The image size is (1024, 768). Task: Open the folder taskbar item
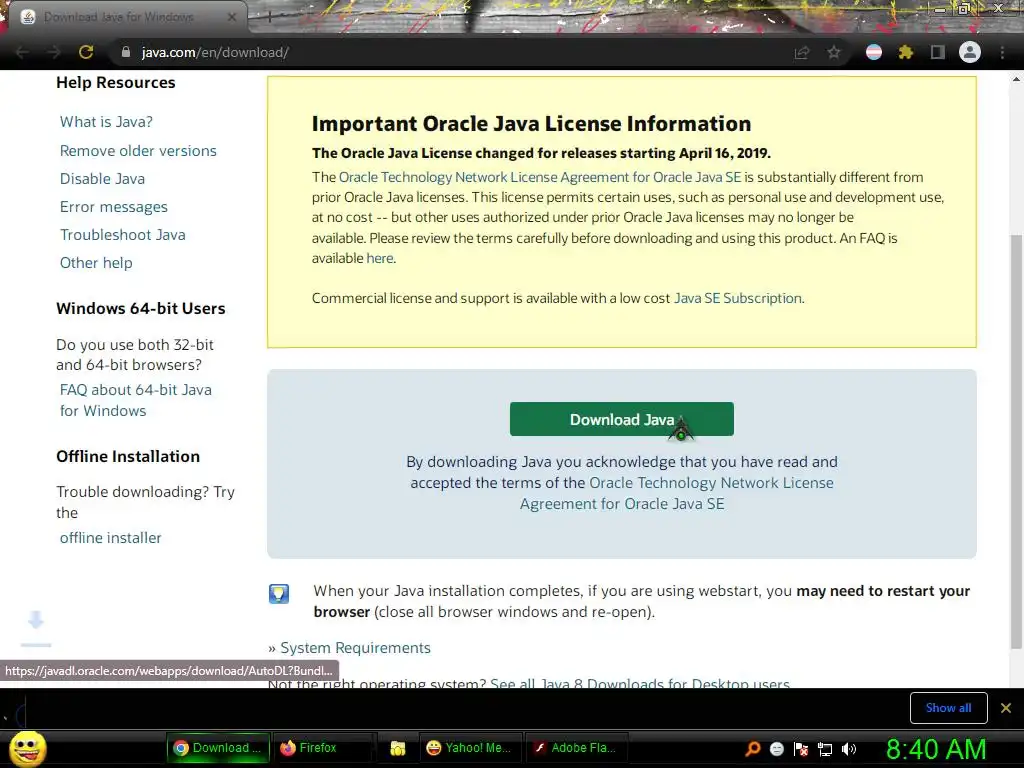click(x=398, y=748)
